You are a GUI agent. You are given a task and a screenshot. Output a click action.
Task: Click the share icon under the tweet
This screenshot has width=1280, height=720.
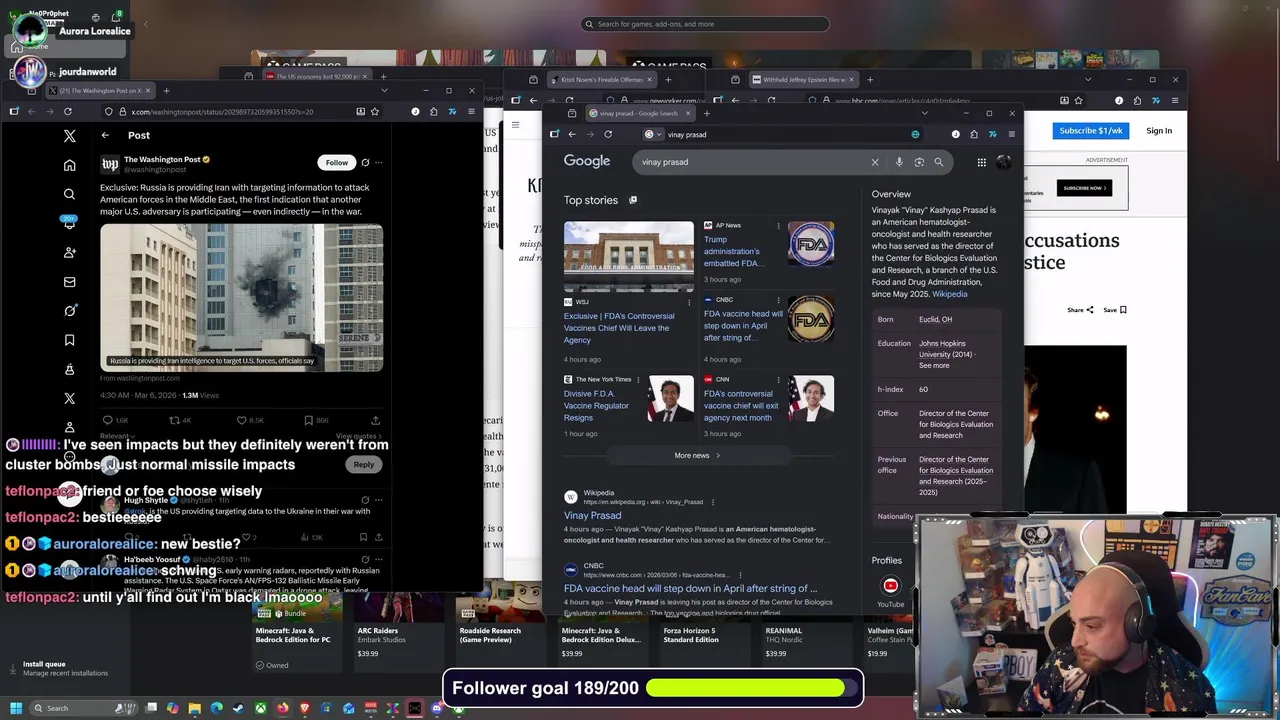click(x=375, y=421)
